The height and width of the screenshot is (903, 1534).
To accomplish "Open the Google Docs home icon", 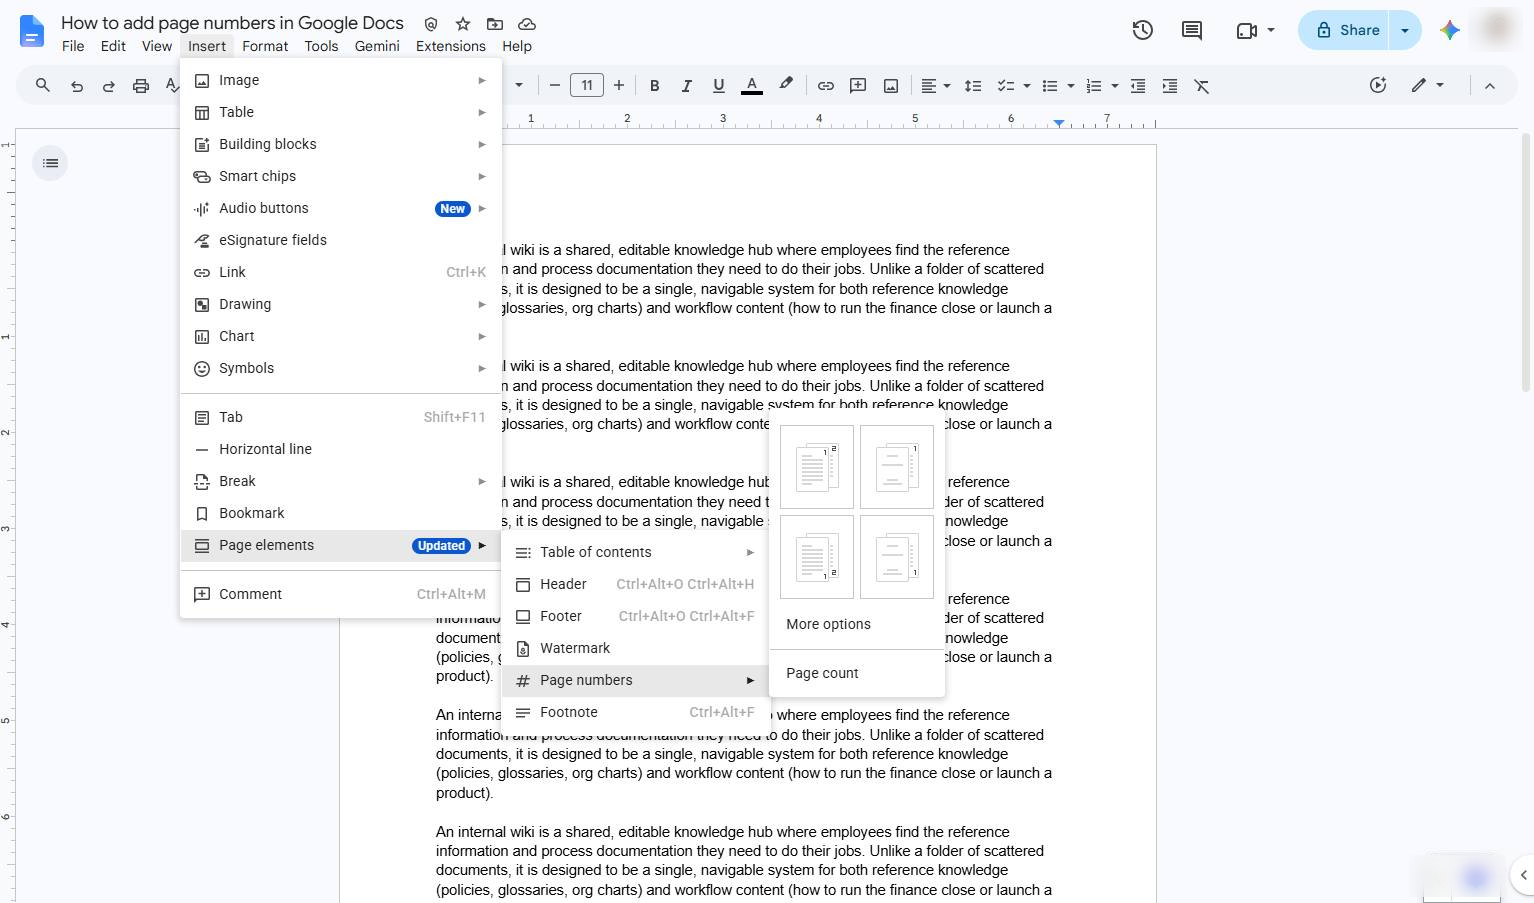I will (32, 31).
